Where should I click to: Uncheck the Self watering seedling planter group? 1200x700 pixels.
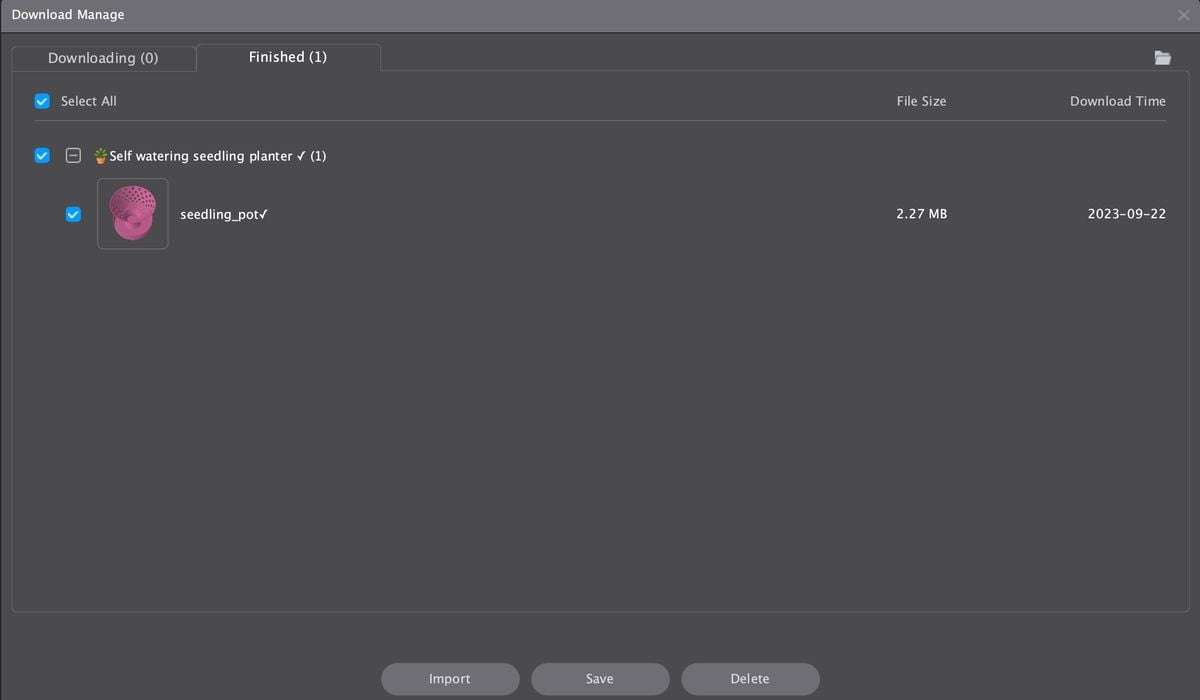(x=42, y=155)
